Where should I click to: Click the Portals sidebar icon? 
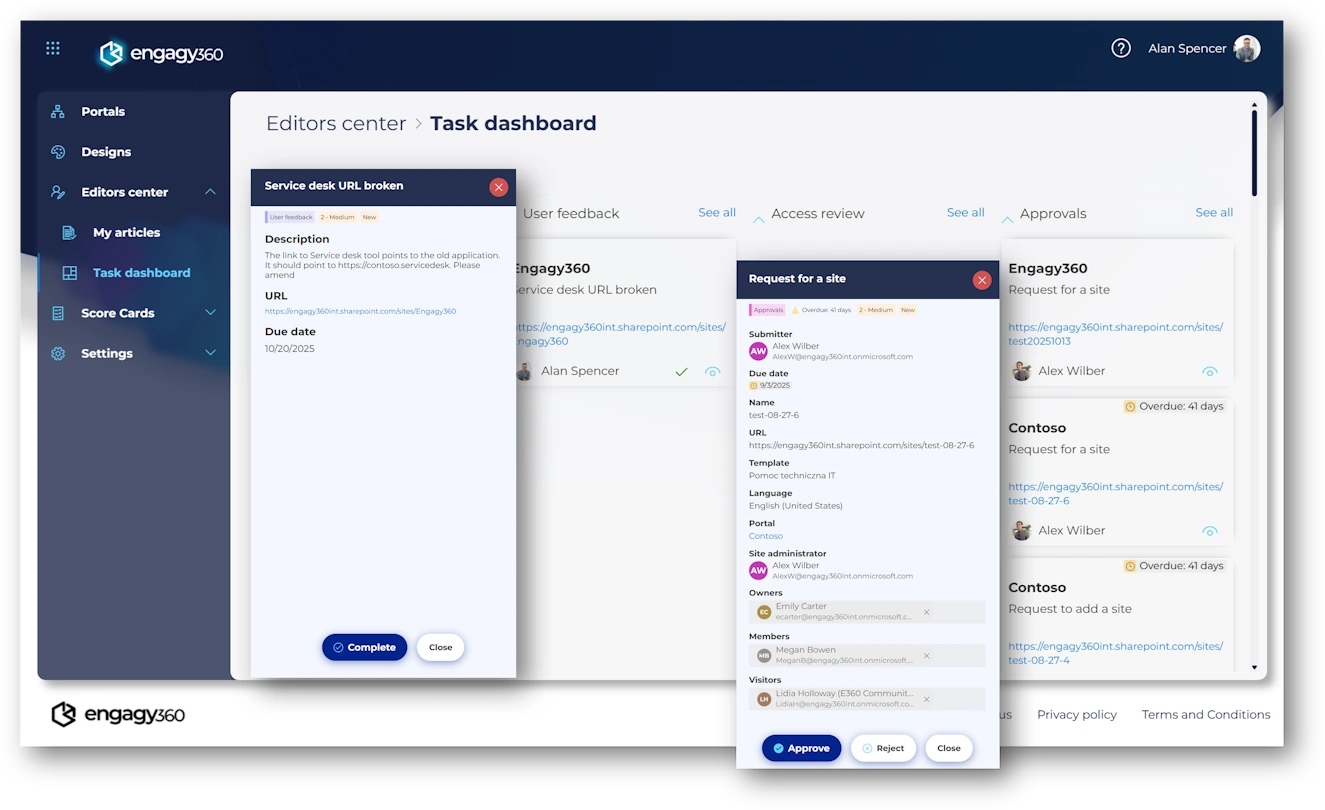pyautogui.click(x=58, y=112)
